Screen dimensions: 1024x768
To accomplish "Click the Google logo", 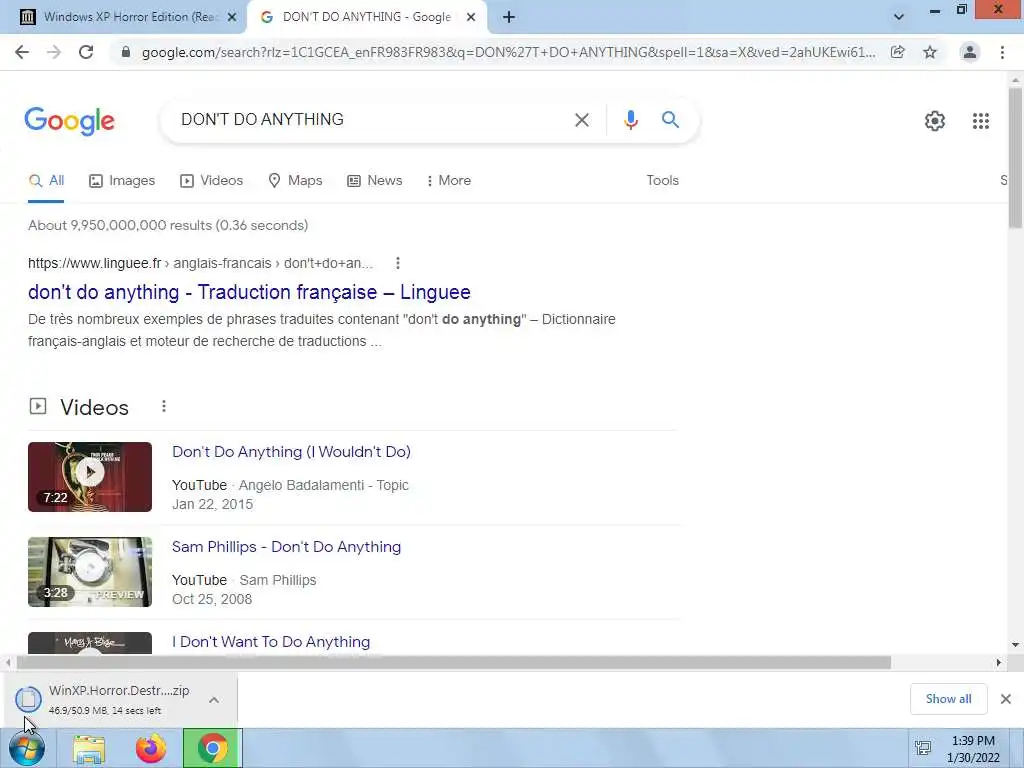I will click(x=69, y=121).
